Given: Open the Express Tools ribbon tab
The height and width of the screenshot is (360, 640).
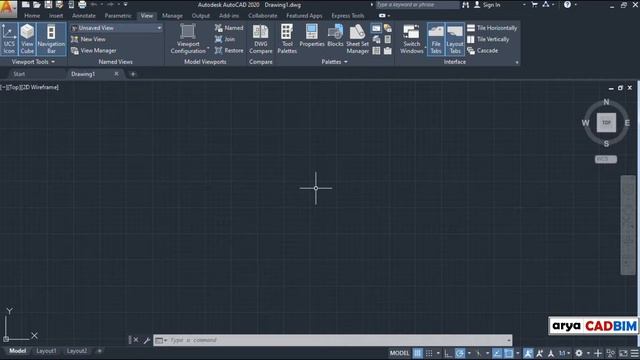Looking at the screenshot, I should click(347, 16).
